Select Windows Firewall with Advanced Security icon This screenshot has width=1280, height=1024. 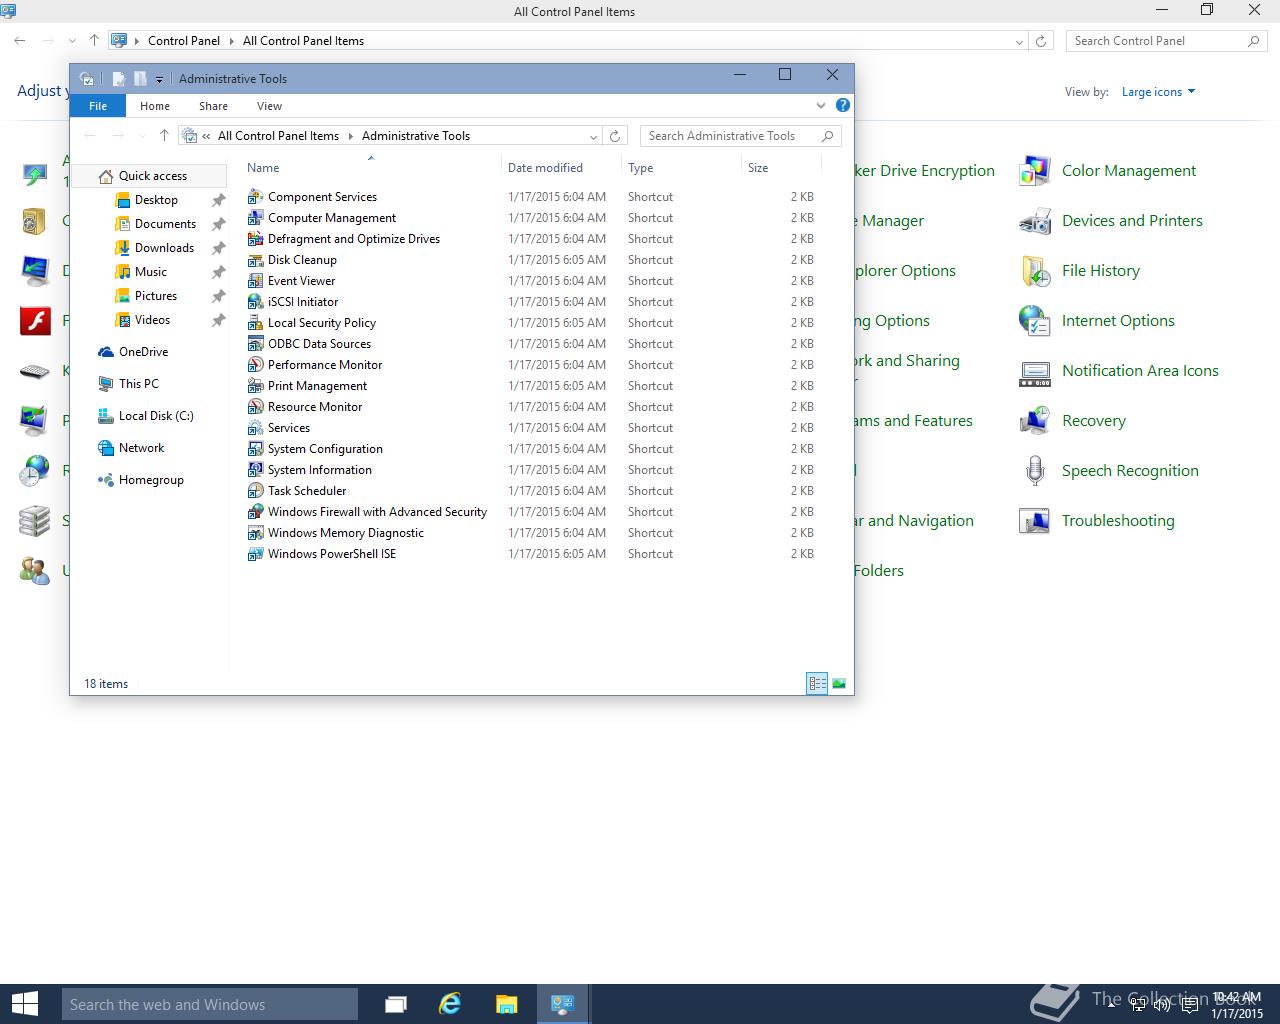coord(255,512)
